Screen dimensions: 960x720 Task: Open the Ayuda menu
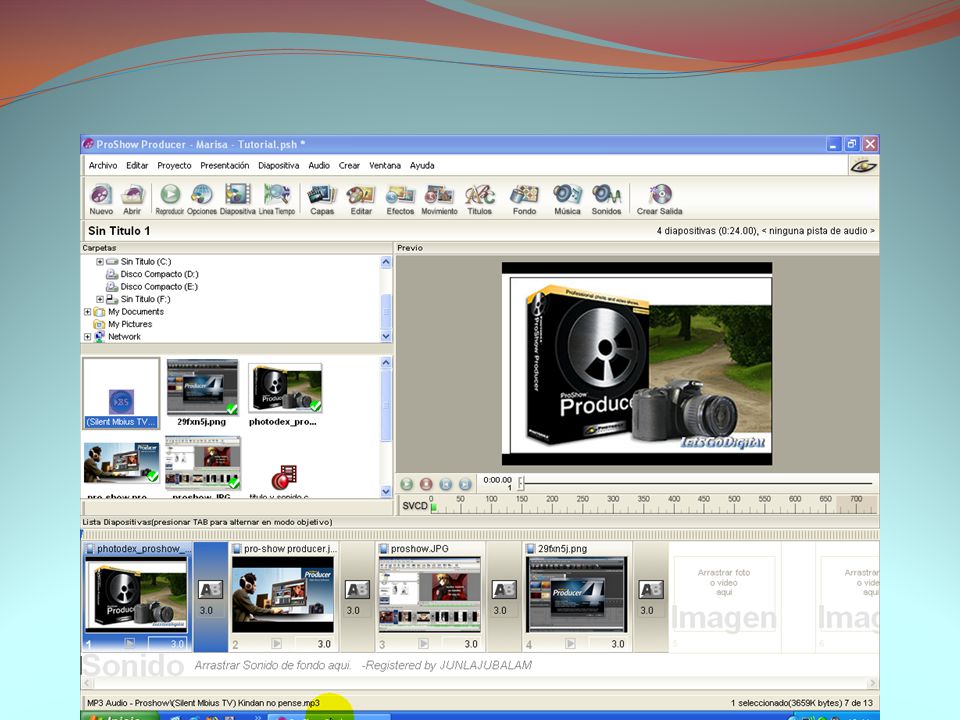pyautogui.click(x=422, y=165)
